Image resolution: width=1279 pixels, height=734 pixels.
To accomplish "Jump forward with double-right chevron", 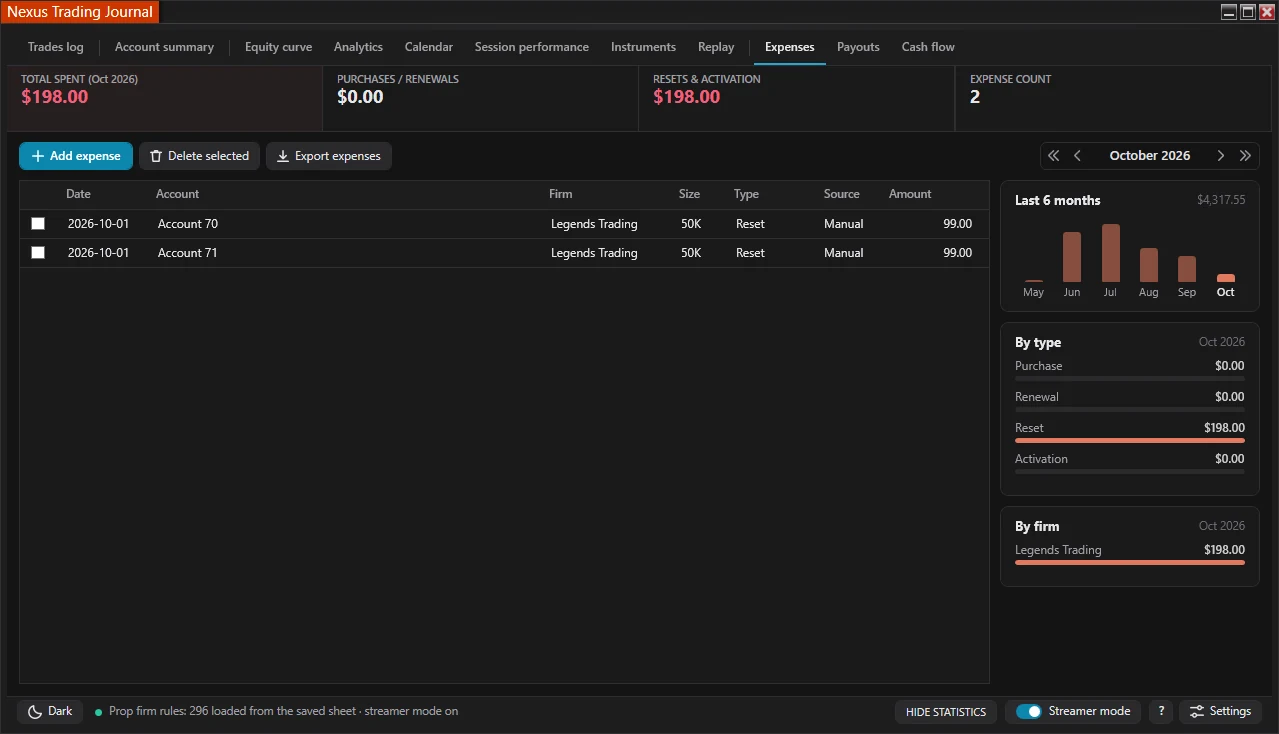I will (x=1245, y=156).
